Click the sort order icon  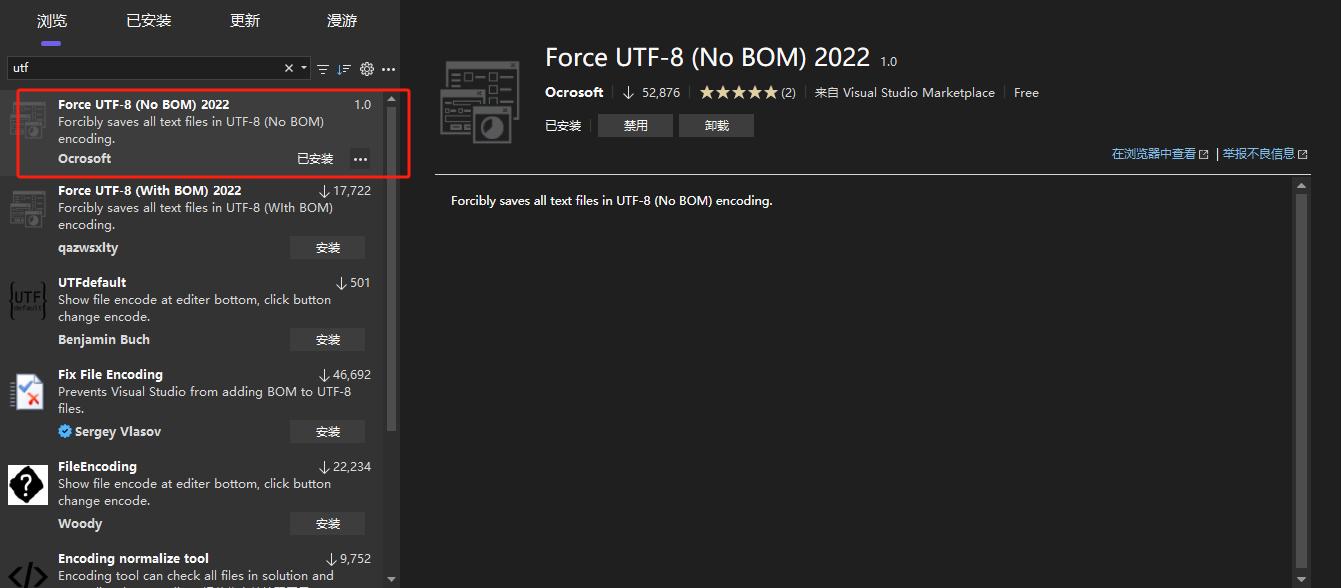(344, 69)
